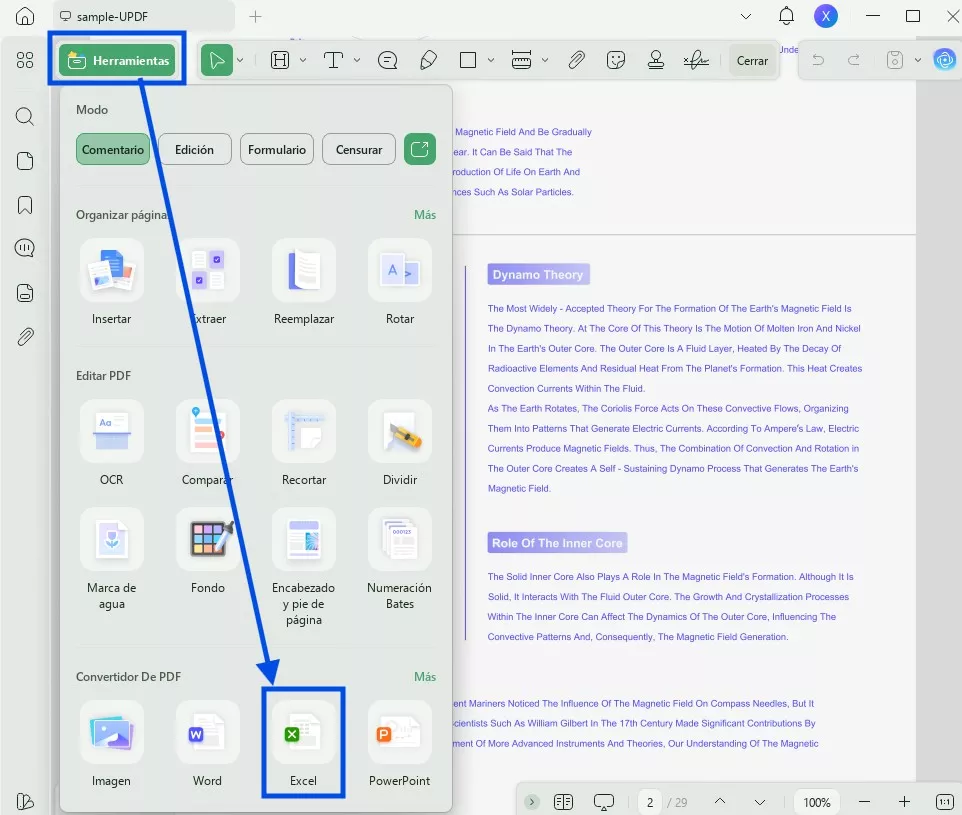Convert PDF to Imagen
Image resolution: width=962 pixels, height=815 pixels.
tap(112, 744)
